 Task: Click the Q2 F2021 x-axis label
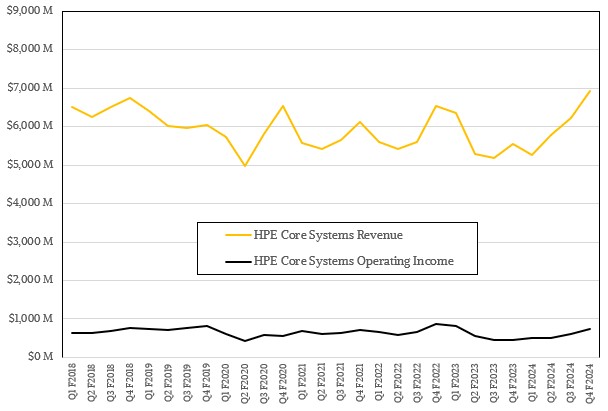[x=321, y=382]
